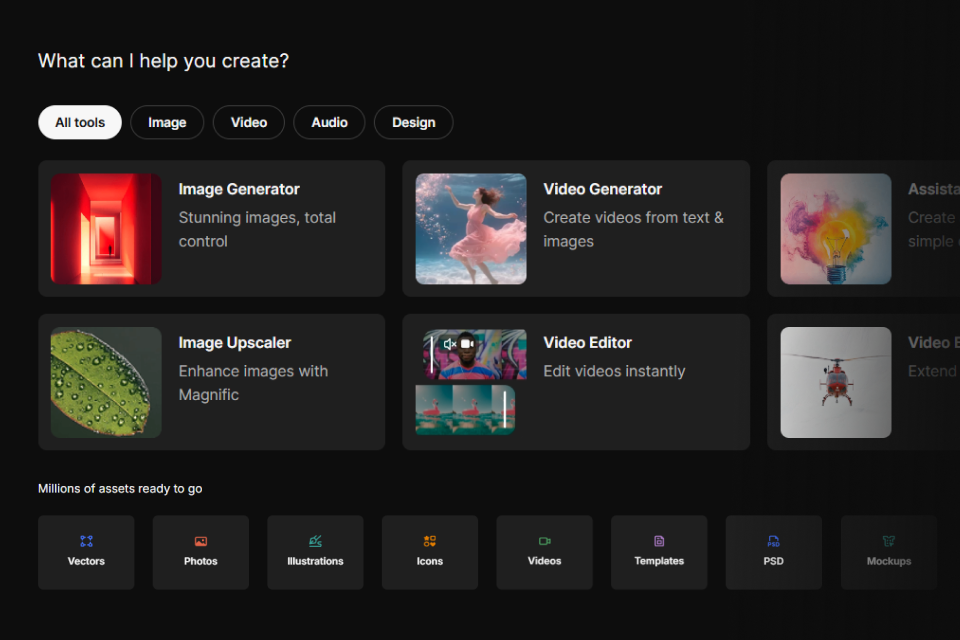Switch to the Design filter tab
The image size is (960, 640).
[414, 122]
